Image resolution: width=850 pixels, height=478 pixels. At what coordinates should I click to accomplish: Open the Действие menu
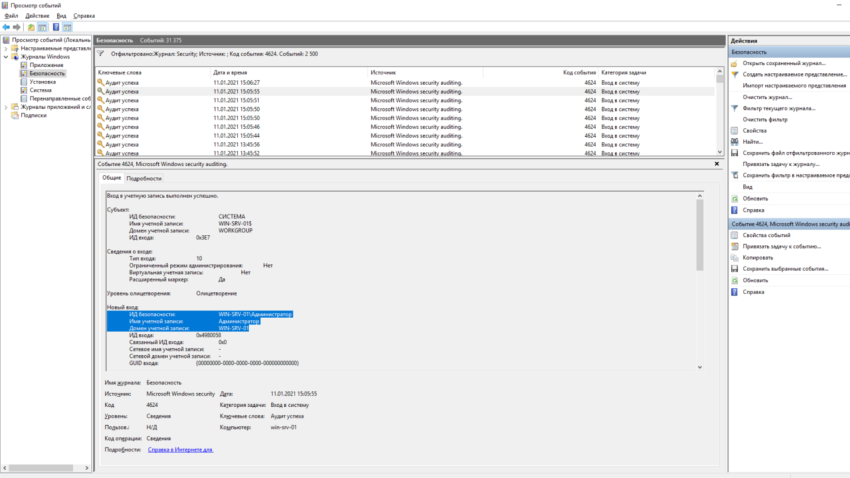[37, 16]
